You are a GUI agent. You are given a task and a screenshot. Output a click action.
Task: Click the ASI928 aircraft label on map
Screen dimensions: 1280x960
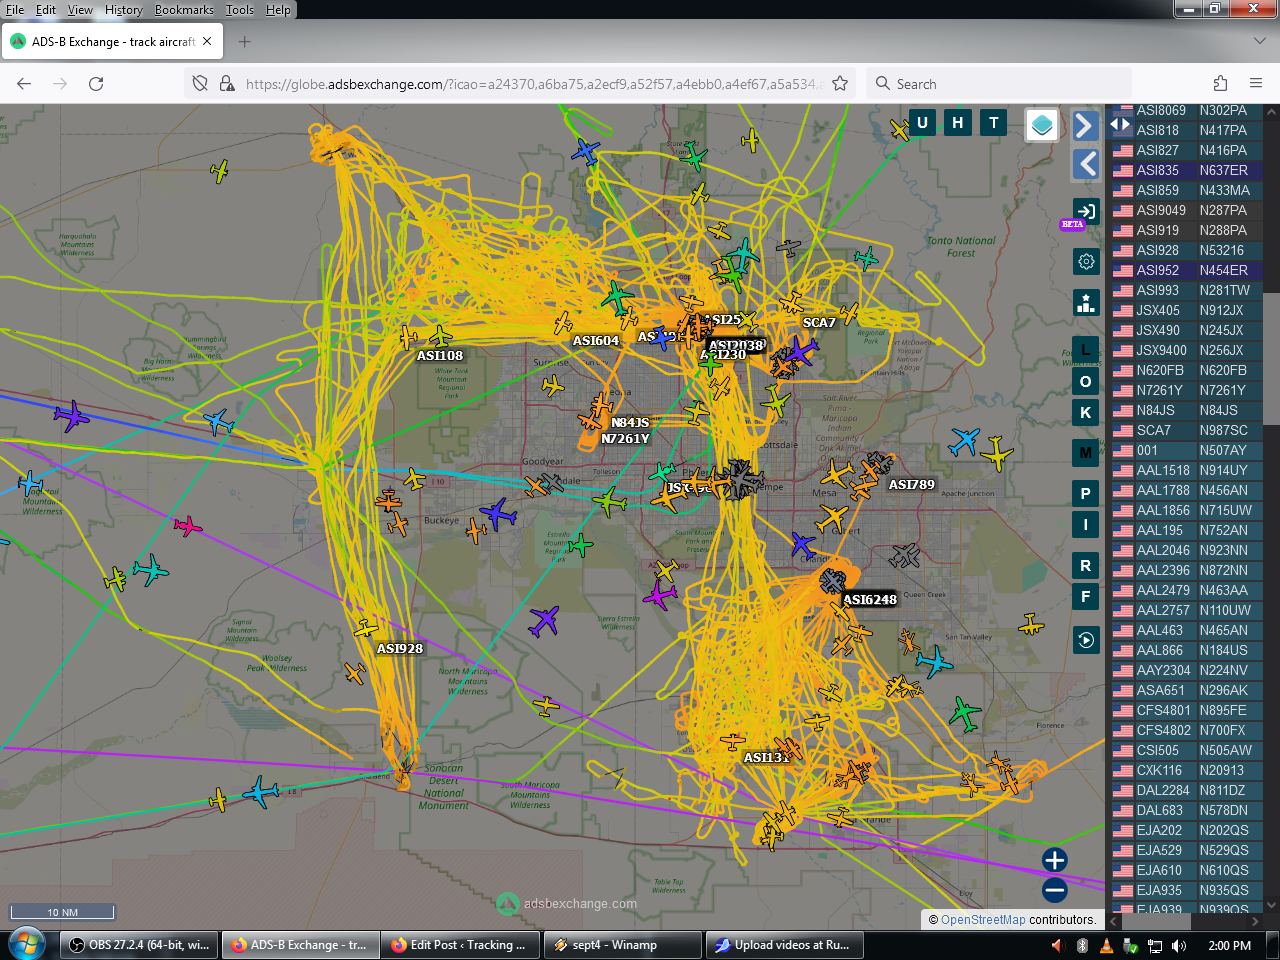400,649
